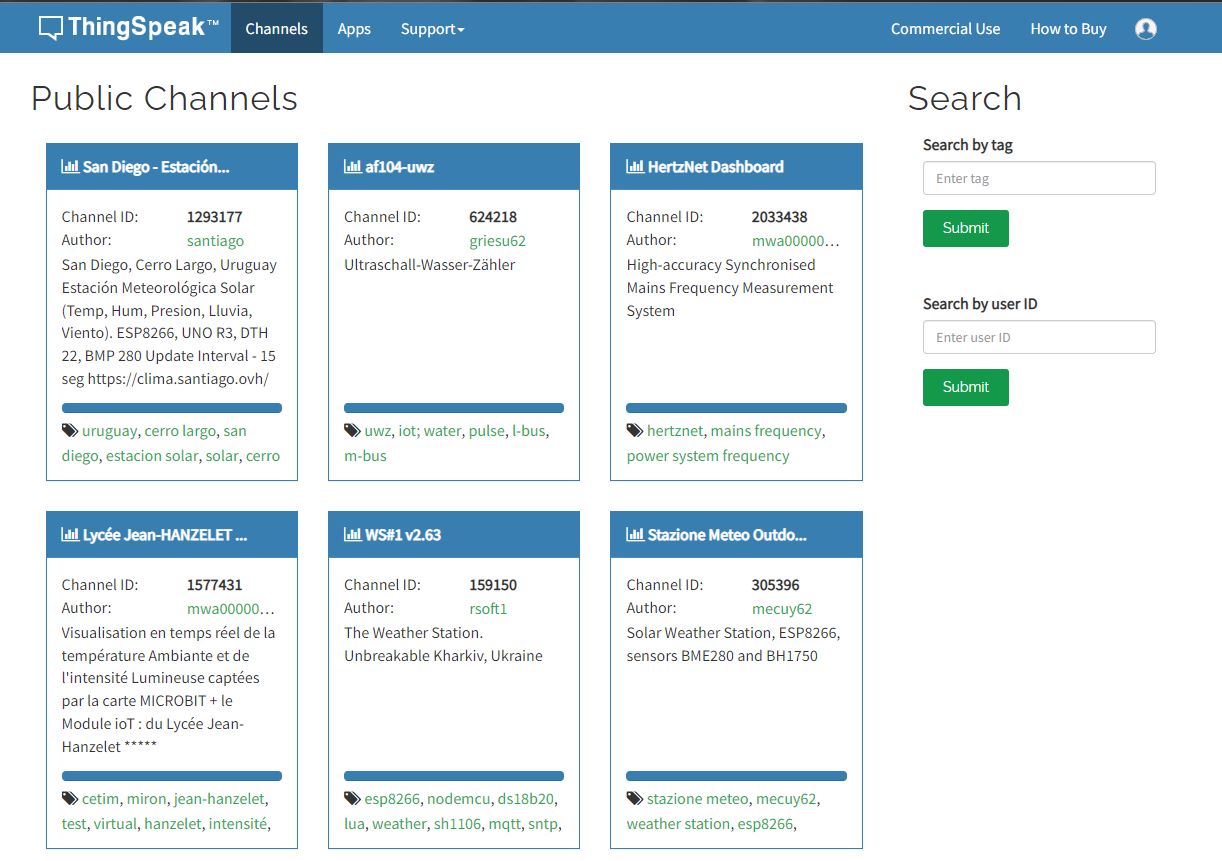
Task: Select the hertznet tag link
Action: (675, 431)
